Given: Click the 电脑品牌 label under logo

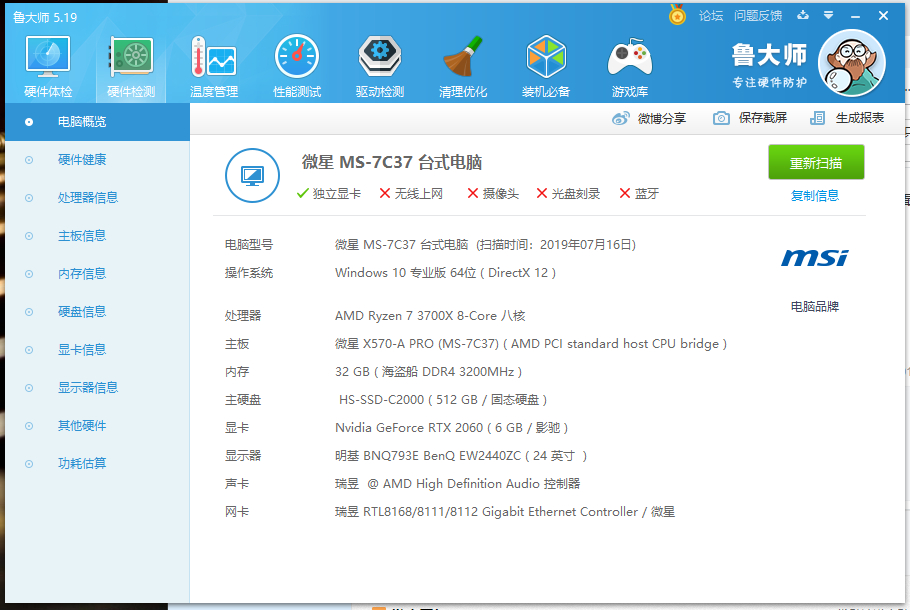Looking at the screenshot, I should [x=815, y=306].
